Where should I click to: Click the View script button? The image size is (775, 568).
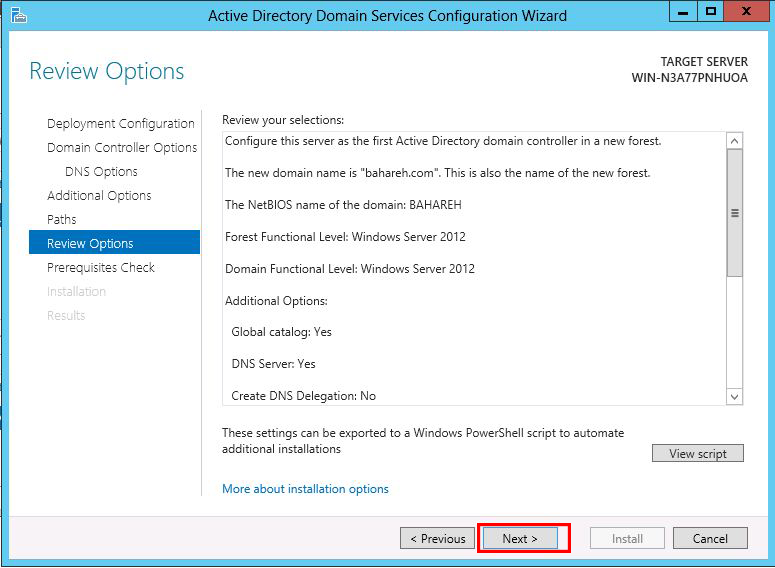coord(698,453)
